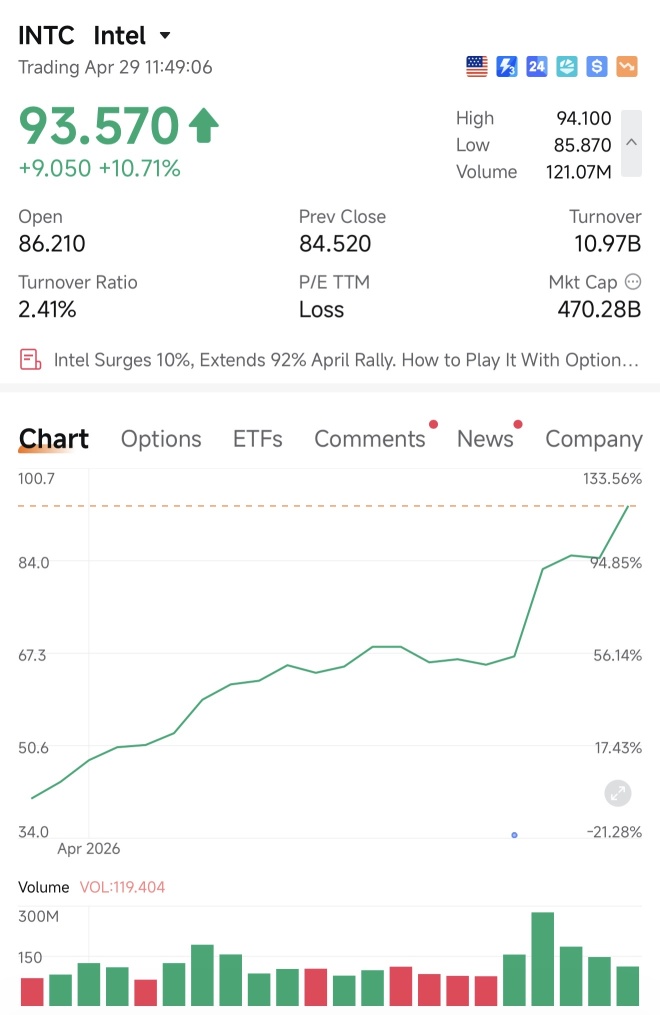
Task: Open the blue lightning level-3 quotes icon
Action: (507, 67)
